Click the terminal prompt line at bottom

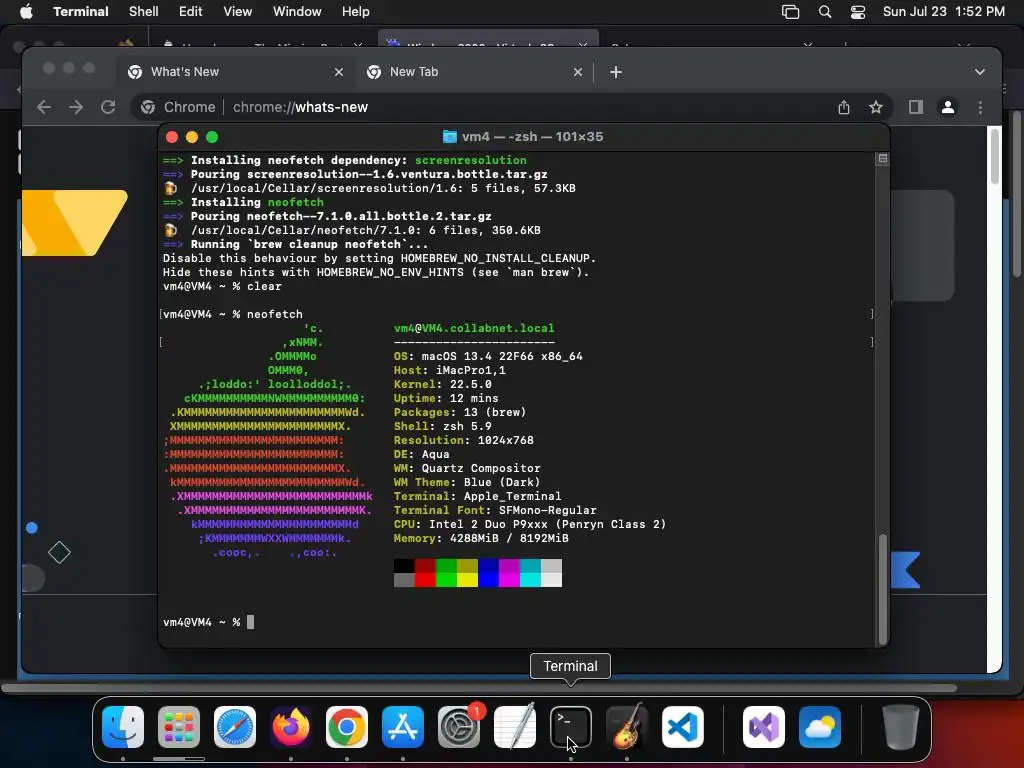[x=209, y=622]
